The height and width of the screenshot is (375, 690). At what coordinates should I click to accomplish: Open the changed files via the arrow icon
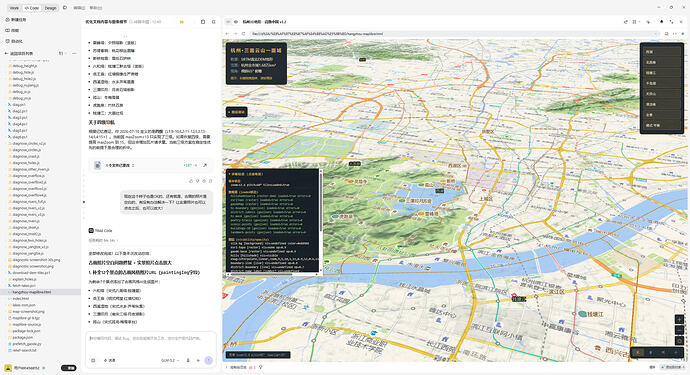(x=205, y=165)
